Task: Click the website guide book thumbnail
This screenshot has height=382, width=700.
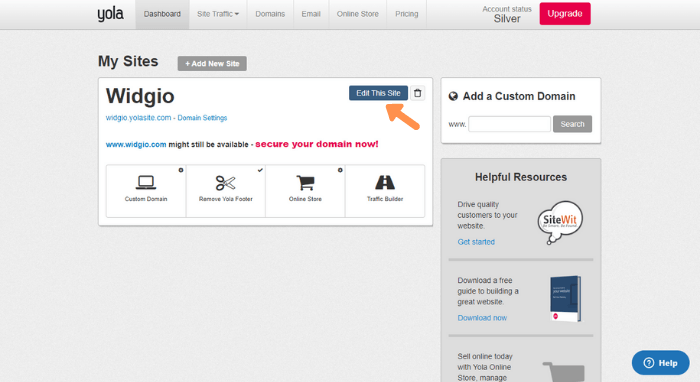Action: [x=566, y=299]
